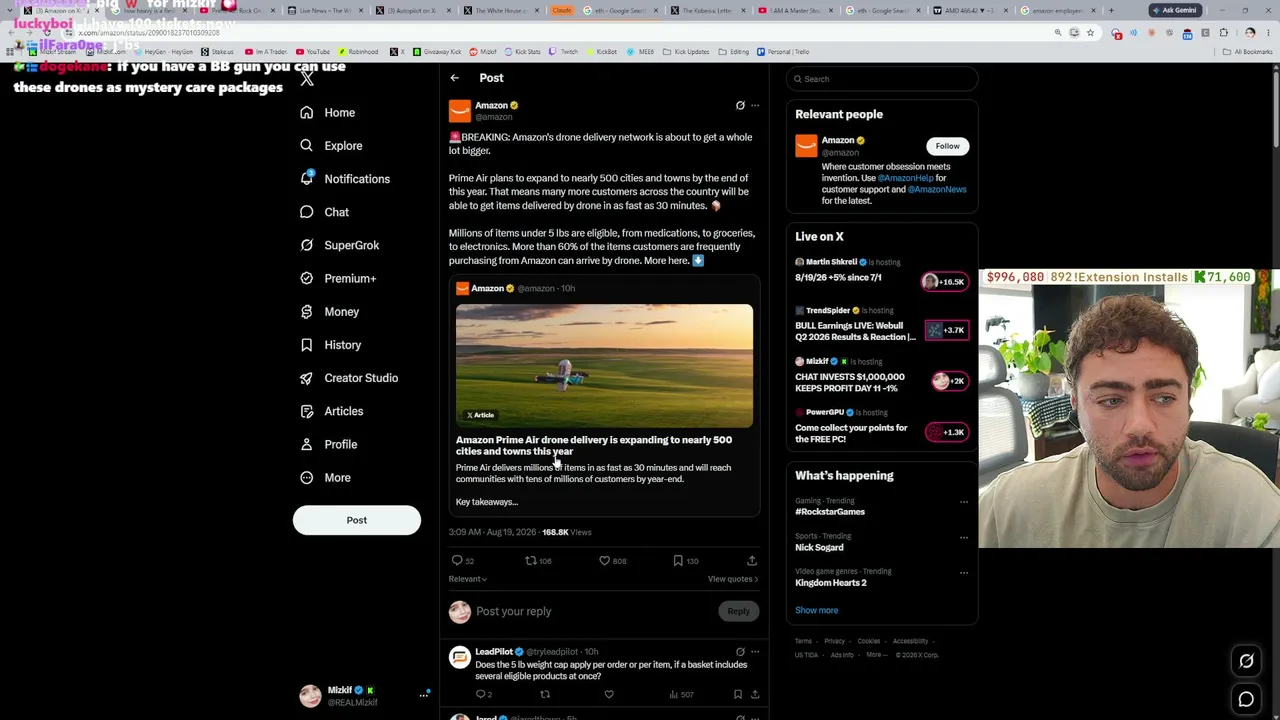The image size is (1280, 720).
Task: Open the Kick Updates bookmarks folder
Action: click(687, 52)
